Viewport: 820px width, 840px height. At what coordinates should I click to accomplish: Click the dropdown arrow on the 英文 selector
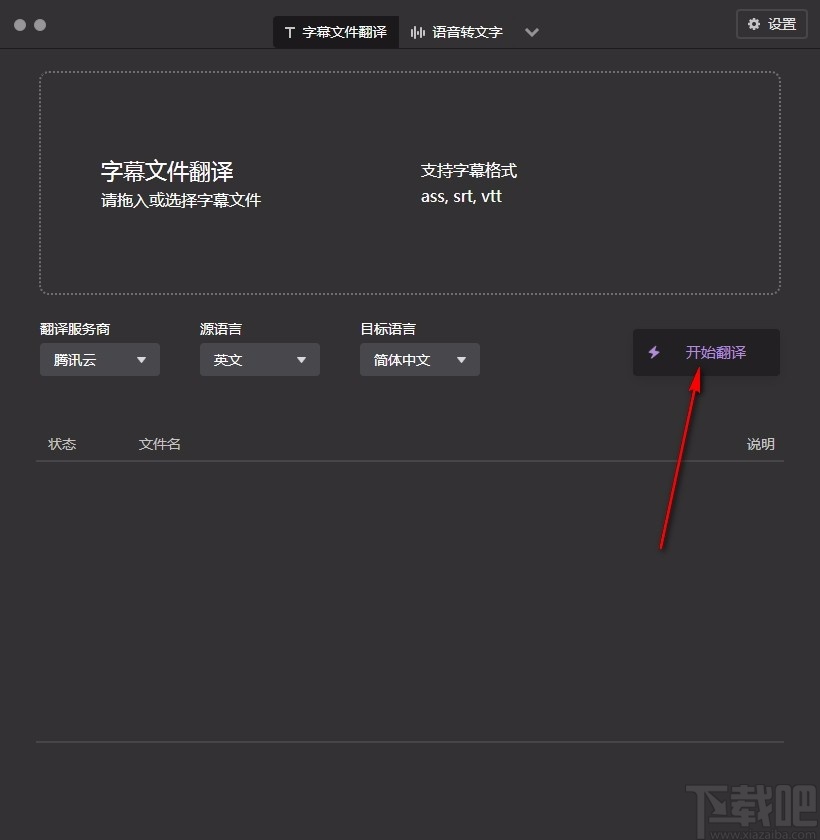click(300, 359)
